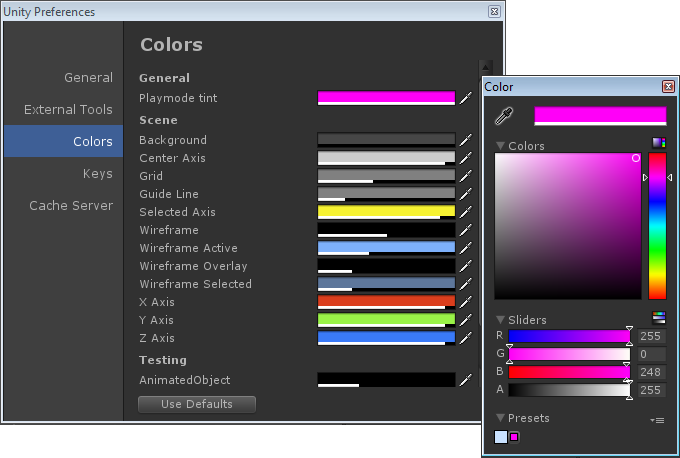Click the Y Axis green color swatch

(x=386, y=319)
